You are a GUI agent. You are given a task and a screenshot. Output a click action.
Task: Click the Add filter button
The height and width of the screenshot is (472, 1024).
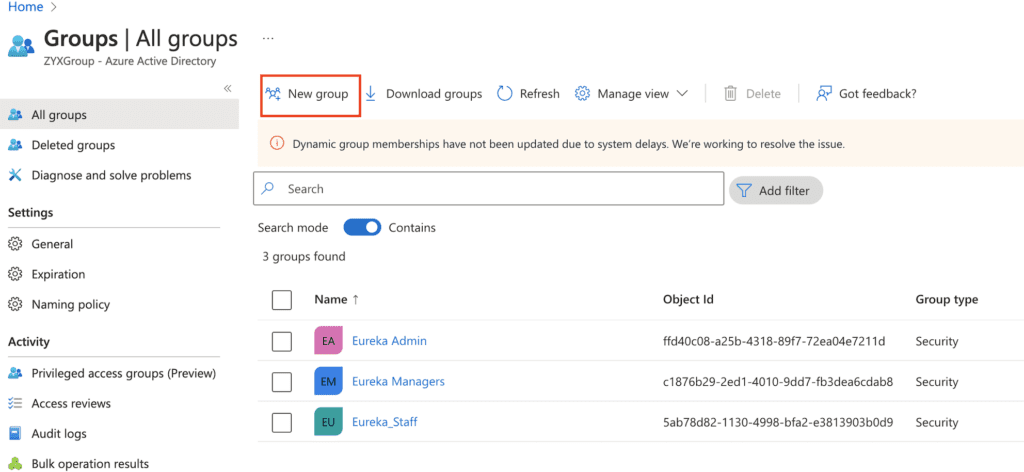point(776,191)
